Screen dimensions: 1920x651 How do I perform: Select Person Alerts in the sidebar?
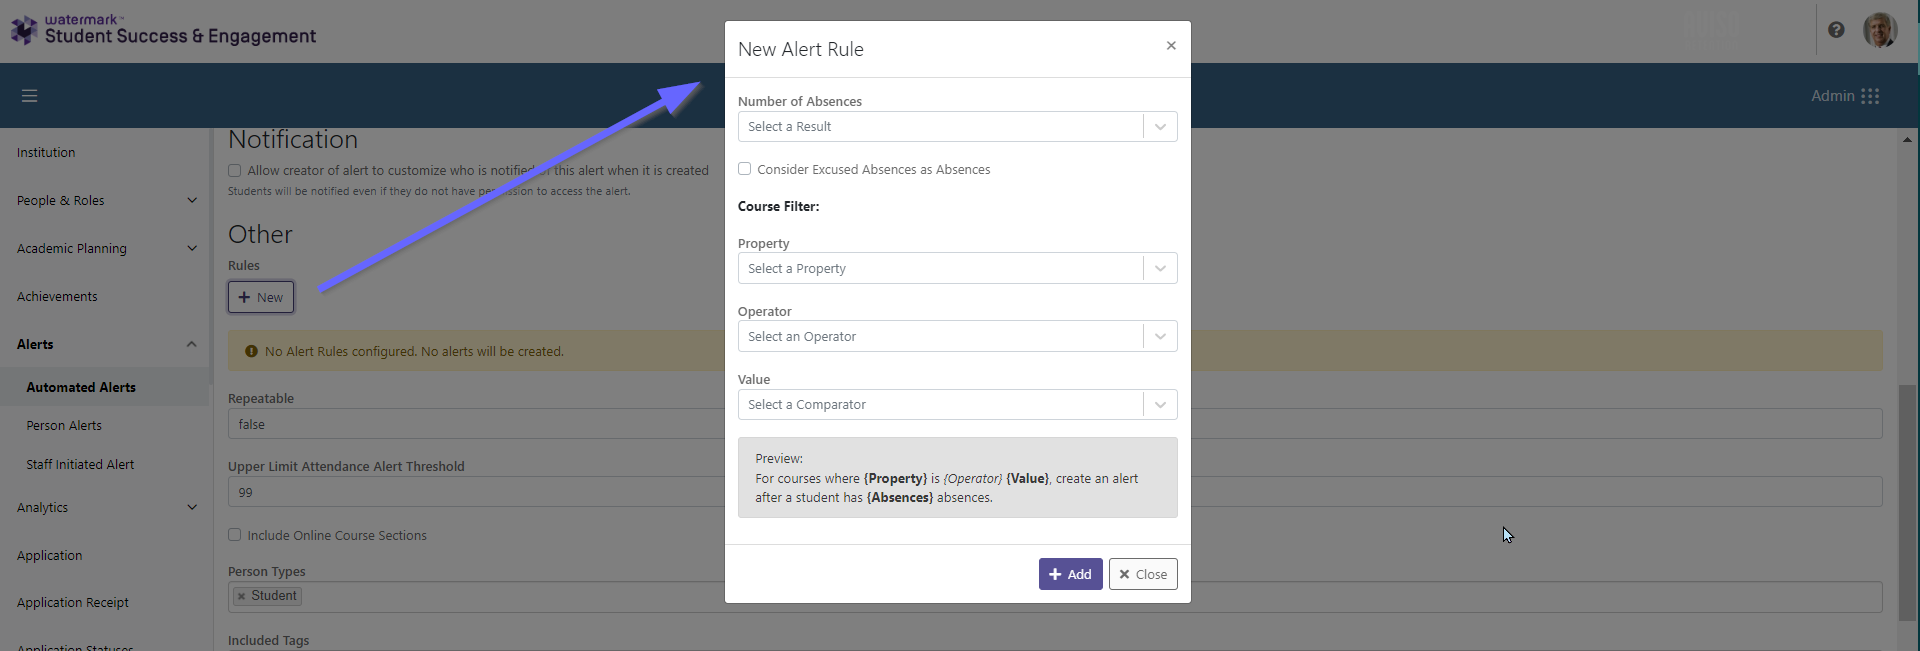[64, 426]
